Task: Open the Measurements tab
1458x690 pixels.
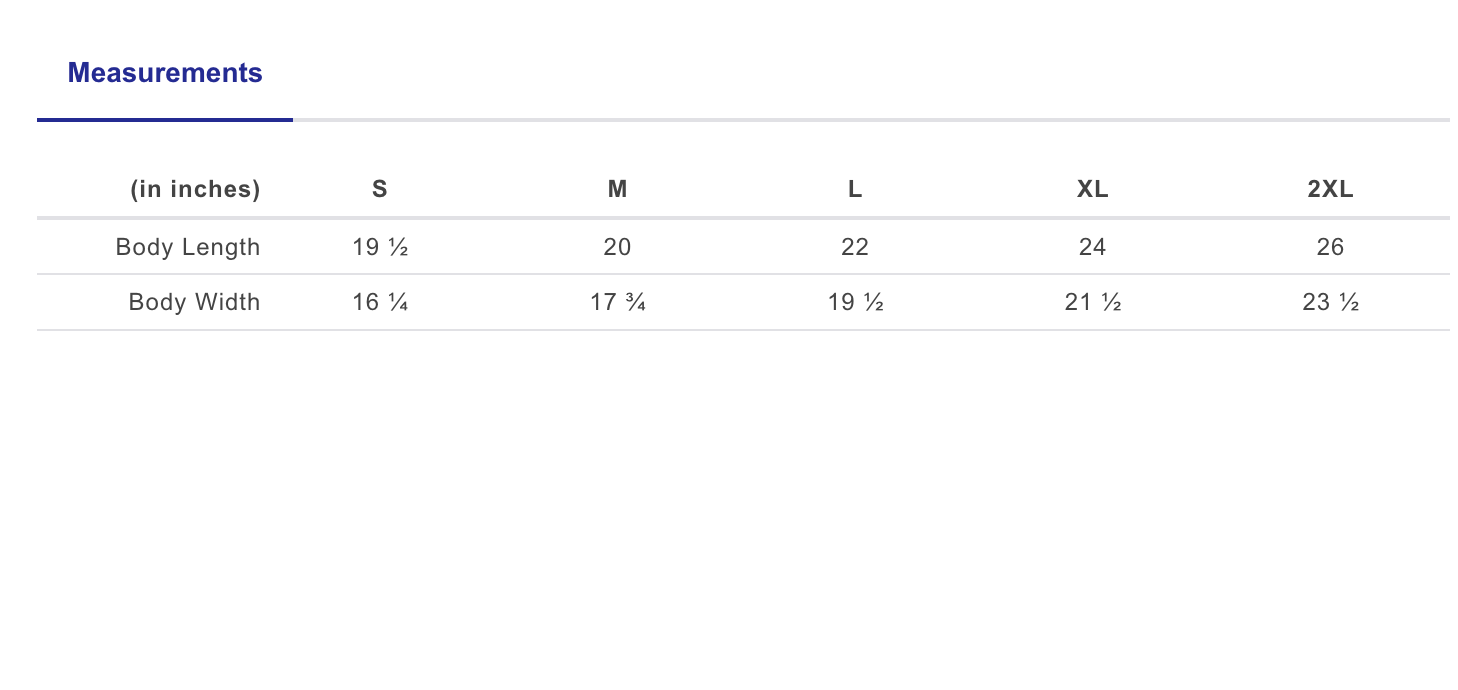Action: [x=165, y=73]
